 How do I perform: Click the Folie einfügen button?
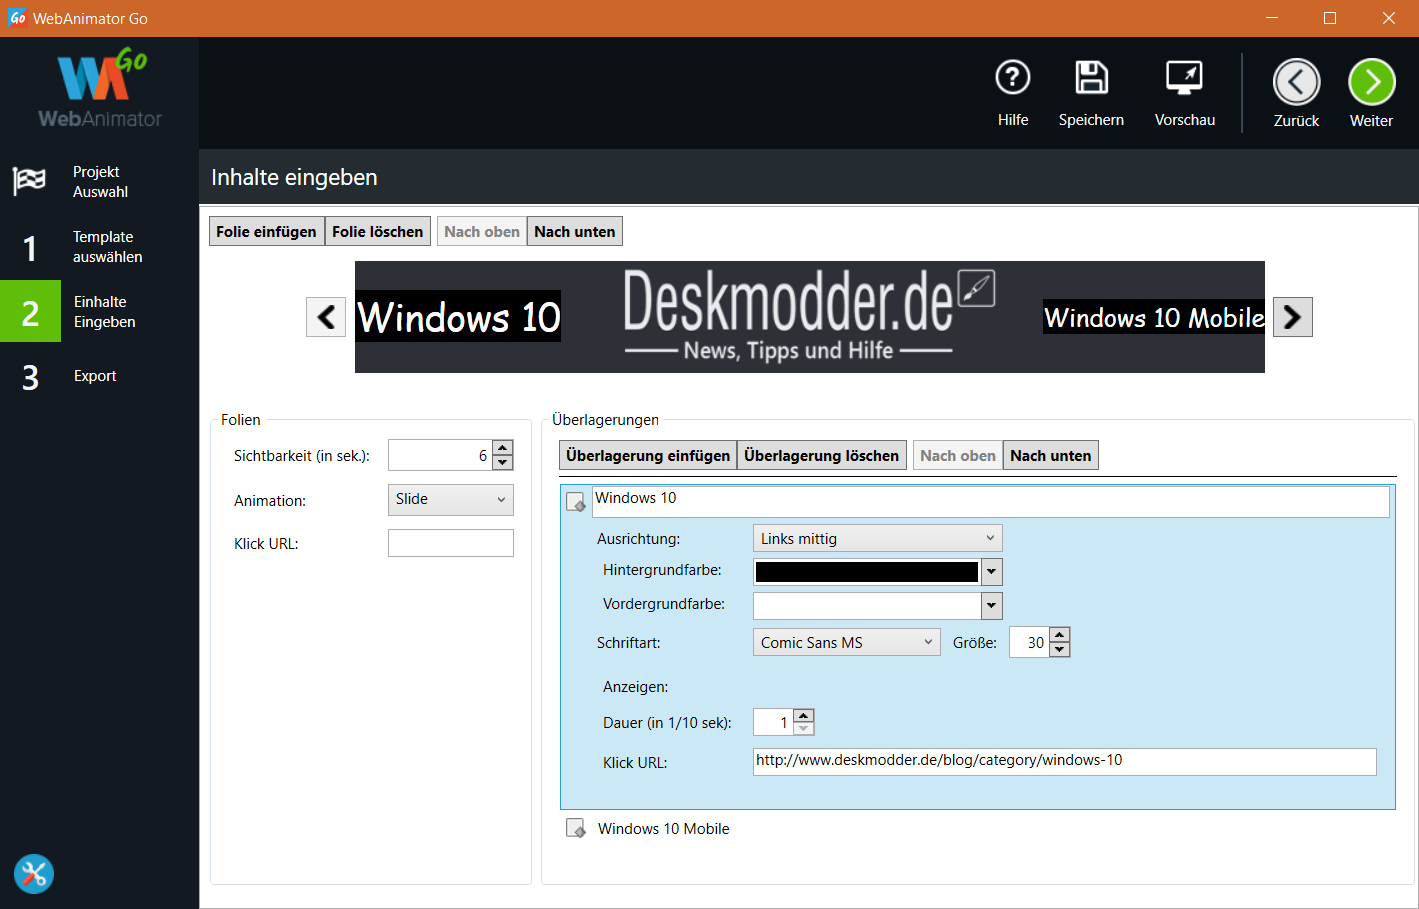(x=266, y=231)
